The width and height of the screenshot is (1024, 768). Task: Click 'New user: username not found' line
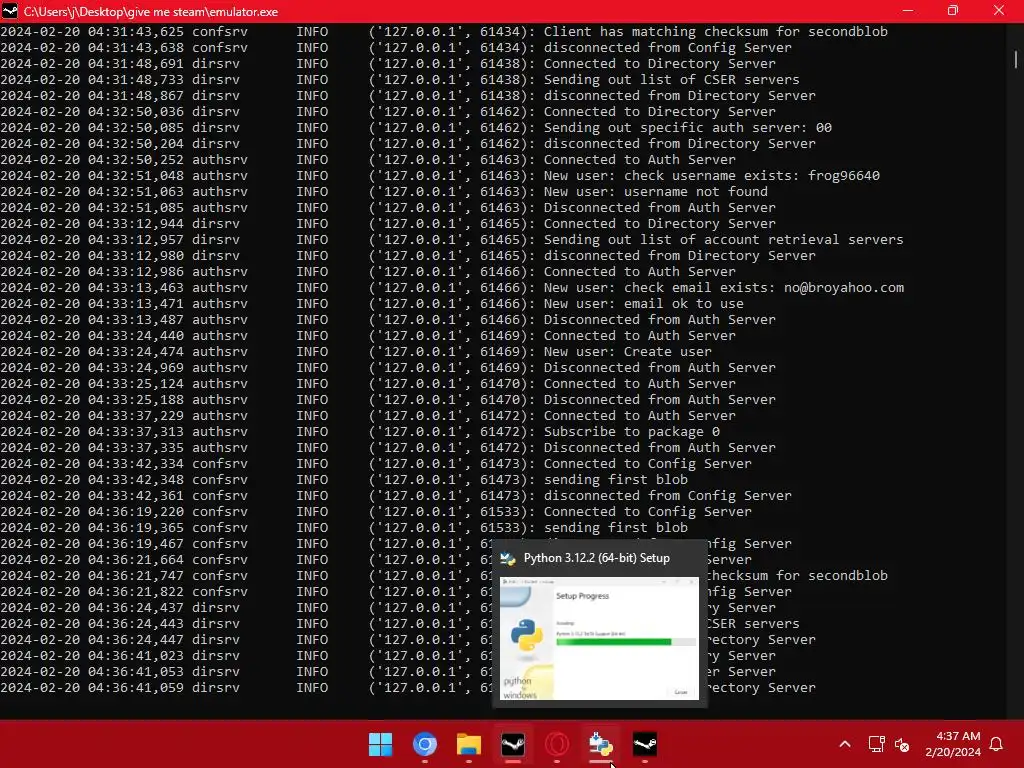656,191
